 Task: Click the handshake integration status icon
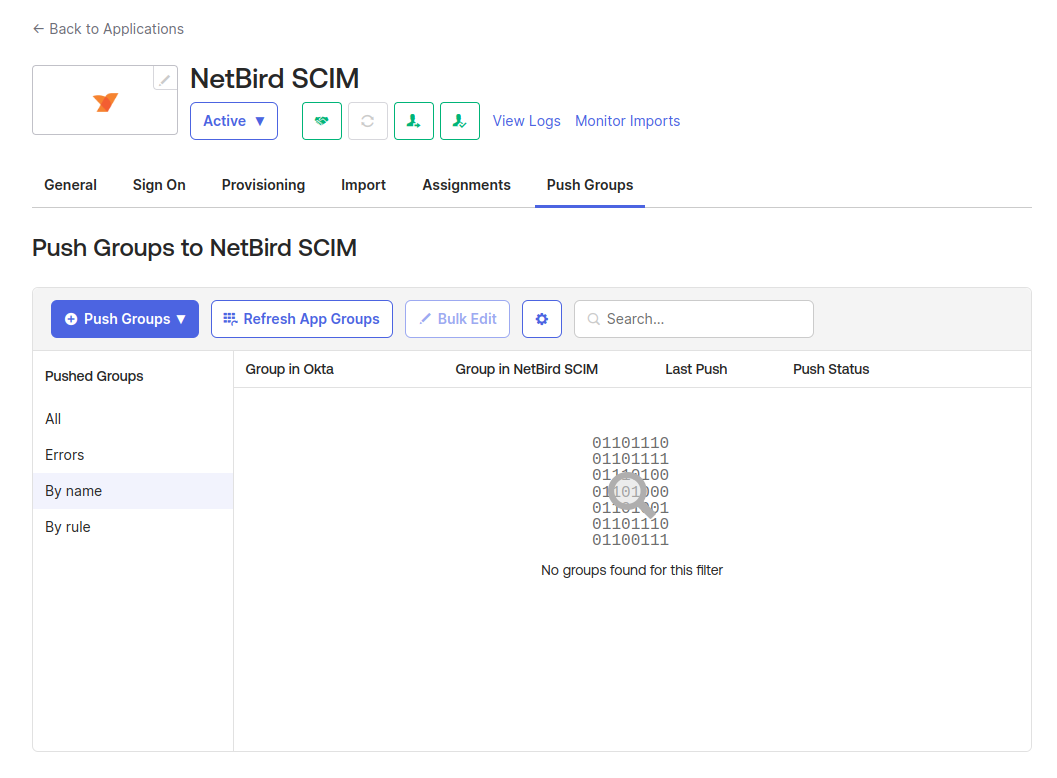pos(322,121)
